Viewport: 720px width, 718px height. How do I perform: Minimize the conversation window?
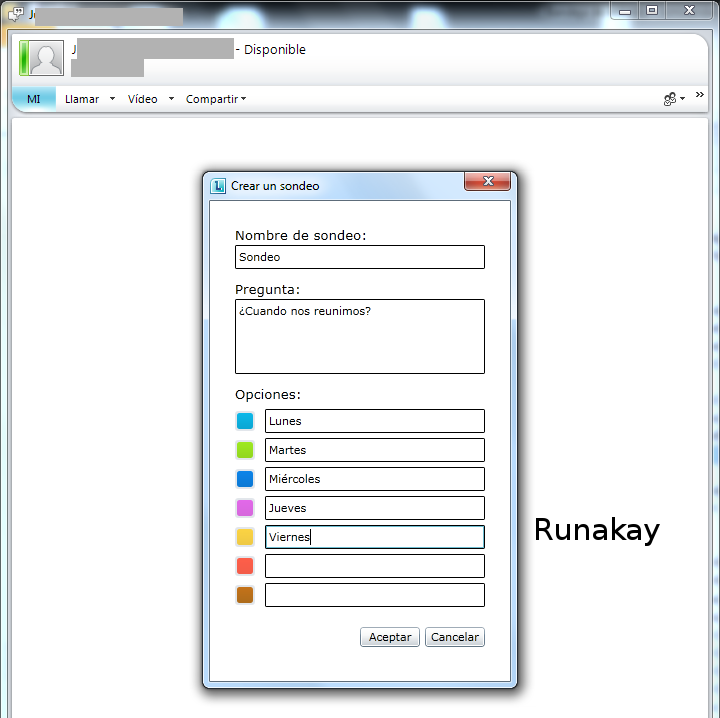[x=624, y=11]
